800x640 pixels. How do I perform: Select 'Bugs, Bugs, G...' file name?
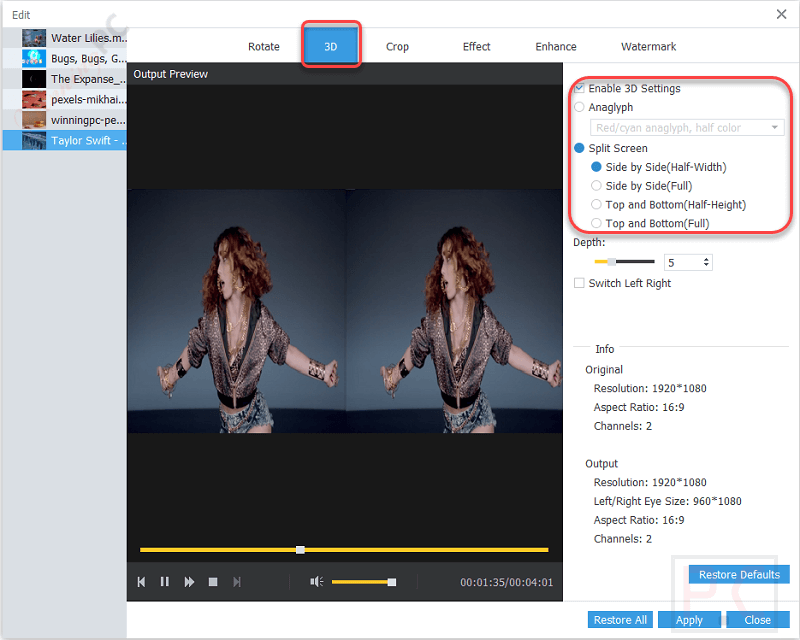coord(89,58)
